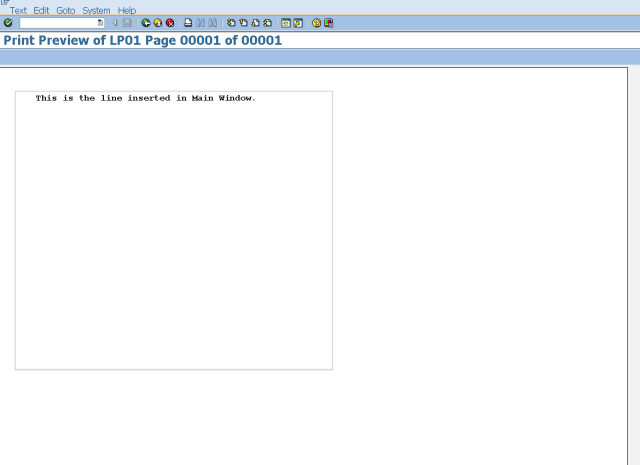Open the System menu
The image size is (640, 465).
pyautogui.click(x=96, y=11)
